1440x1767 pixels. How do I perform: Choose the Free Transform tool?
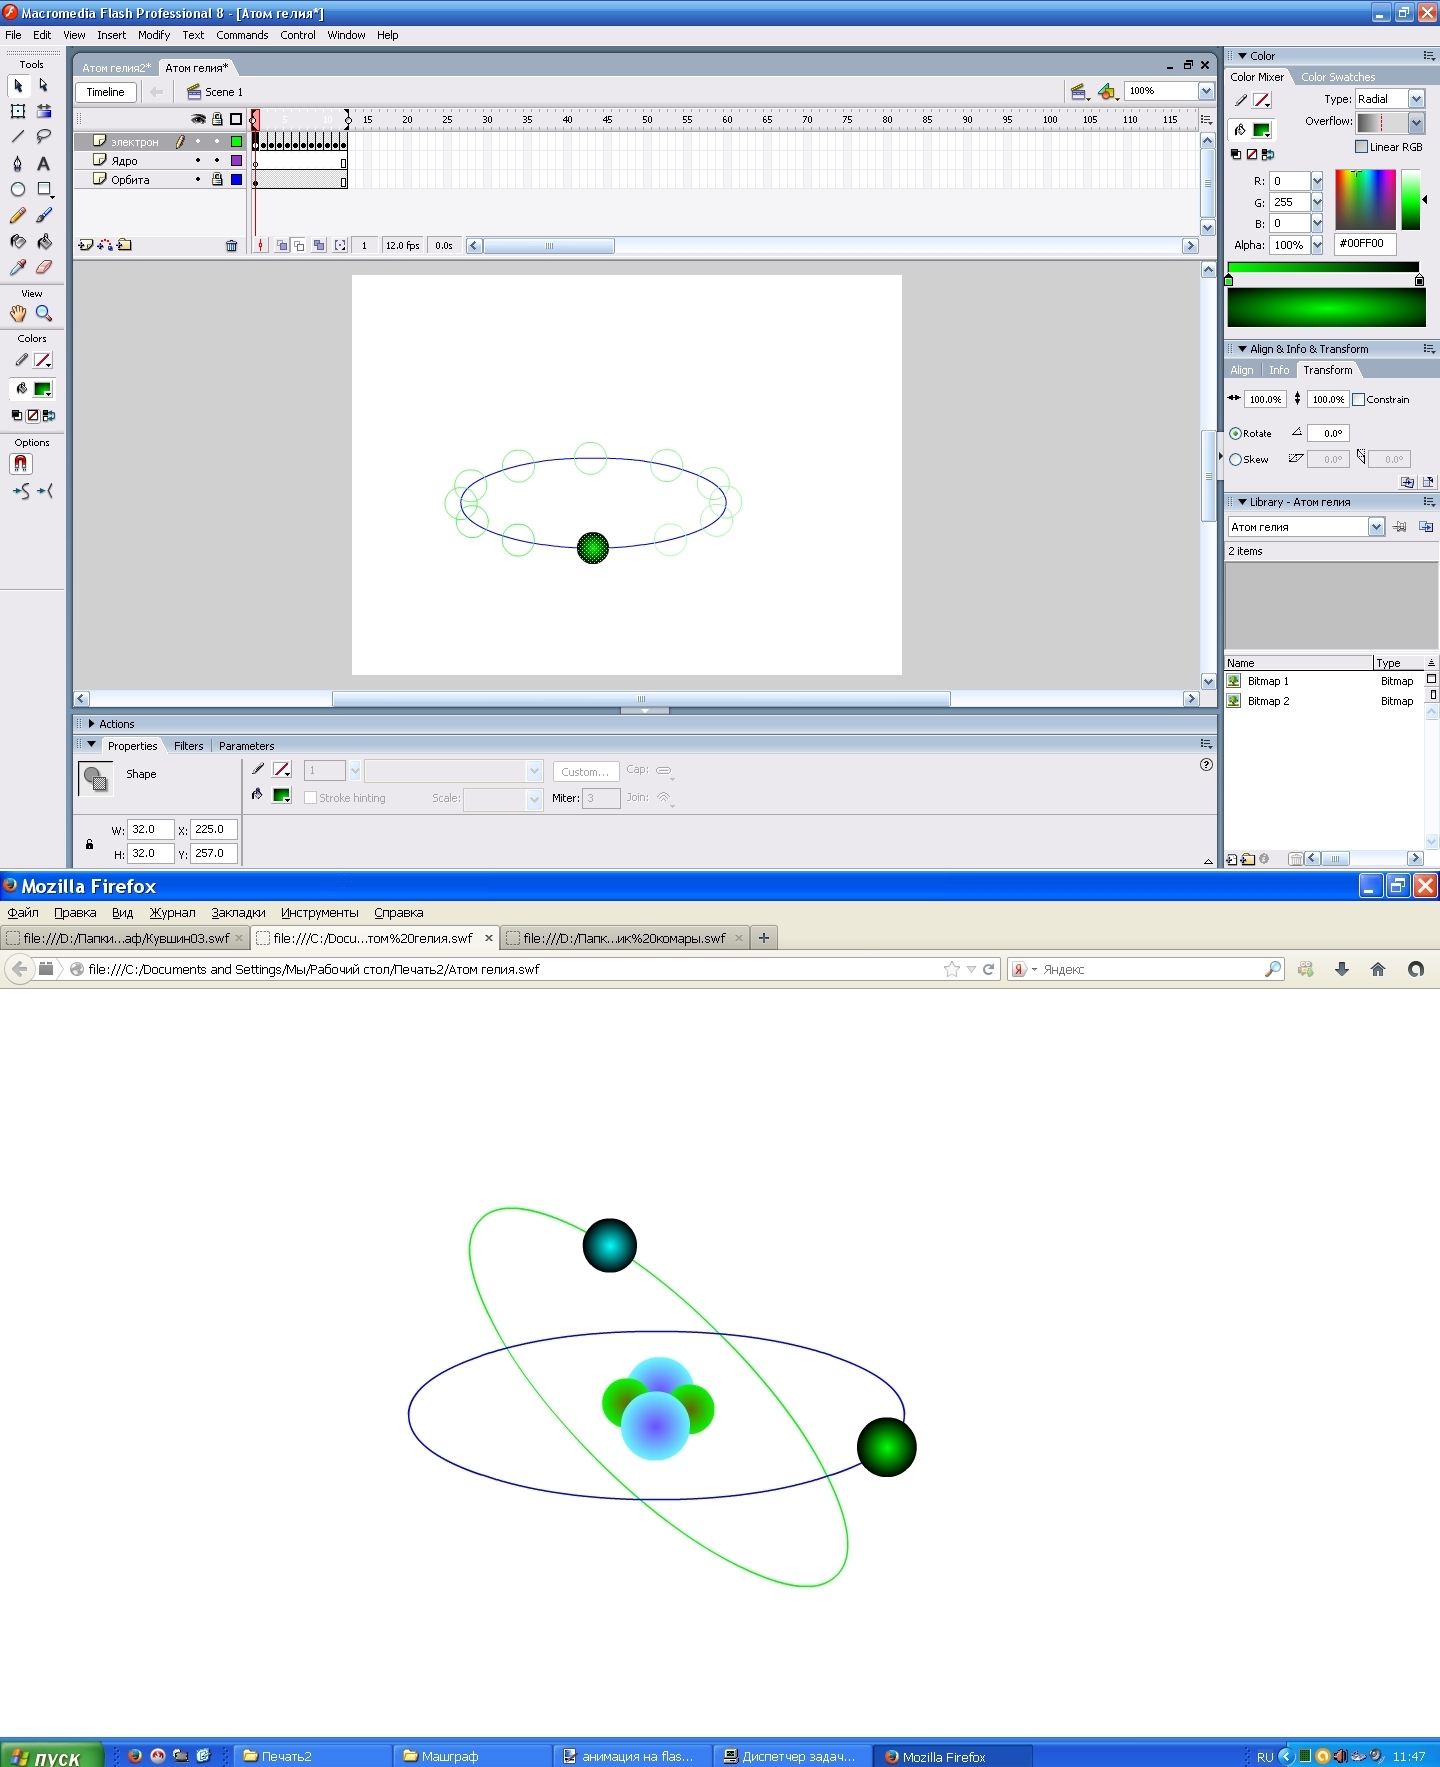pos(18,111)
